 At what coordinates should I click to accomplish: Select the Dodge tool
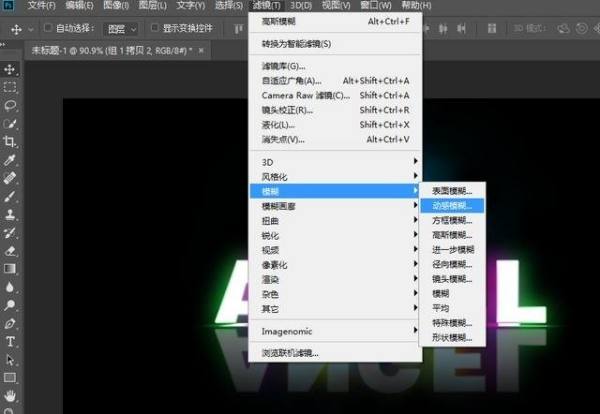pos(10,305)
